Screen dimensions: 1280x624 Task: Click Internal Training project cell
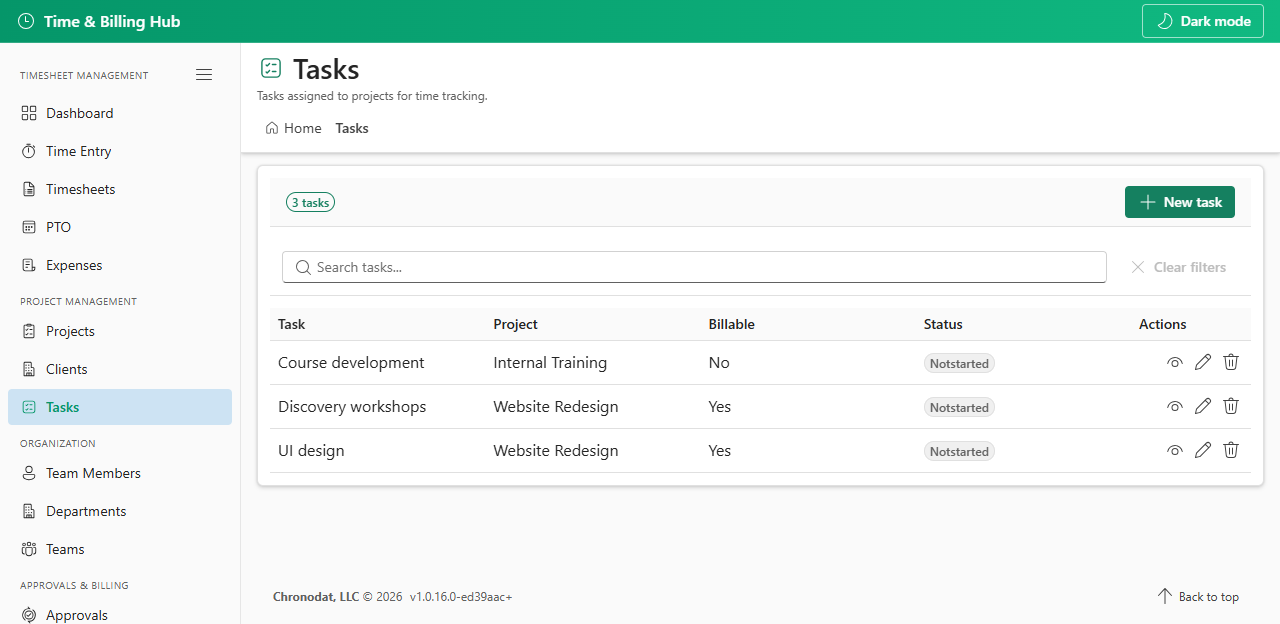pyautogui.click(x=550, y=363)
